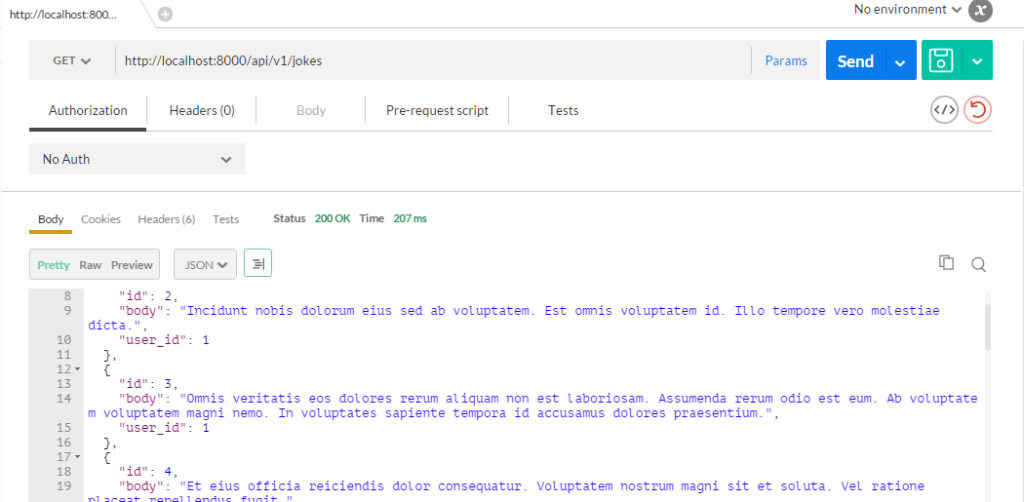
Task: Switch response view to Raw
Action: [91, 265]
